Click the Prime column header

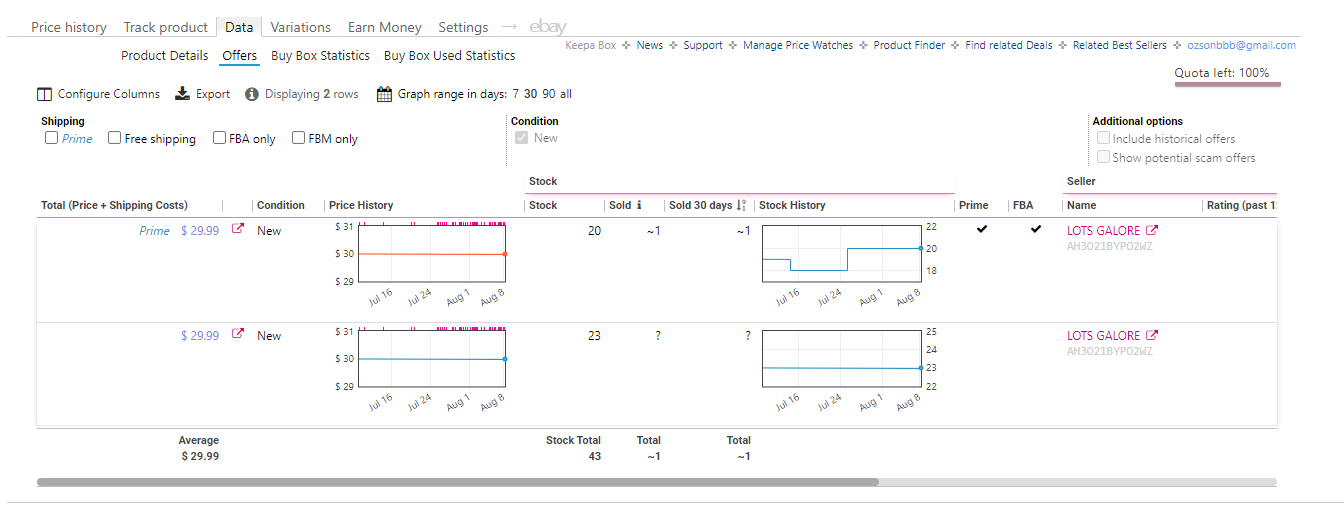[973, 205]
